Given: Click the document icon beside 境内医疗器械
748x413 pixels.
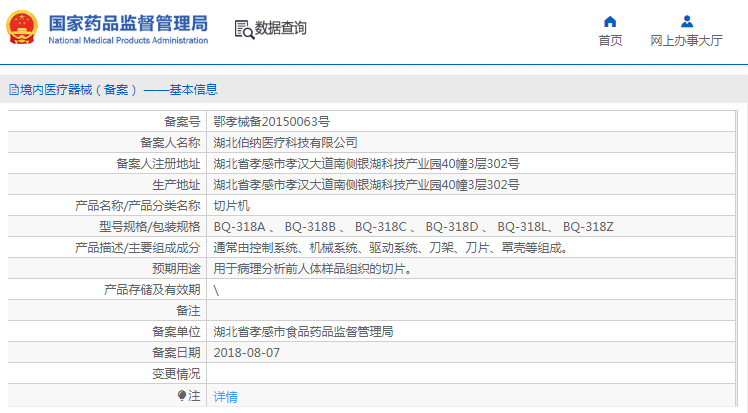Looking at the screenshot, I should pyautogui.click(x=12, y=89).
